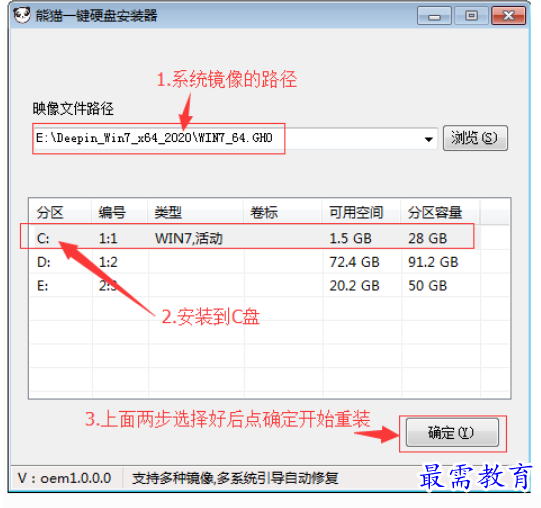Click the 1:2 partition number cell
The image size is (541, 508).
coord(108,262)
